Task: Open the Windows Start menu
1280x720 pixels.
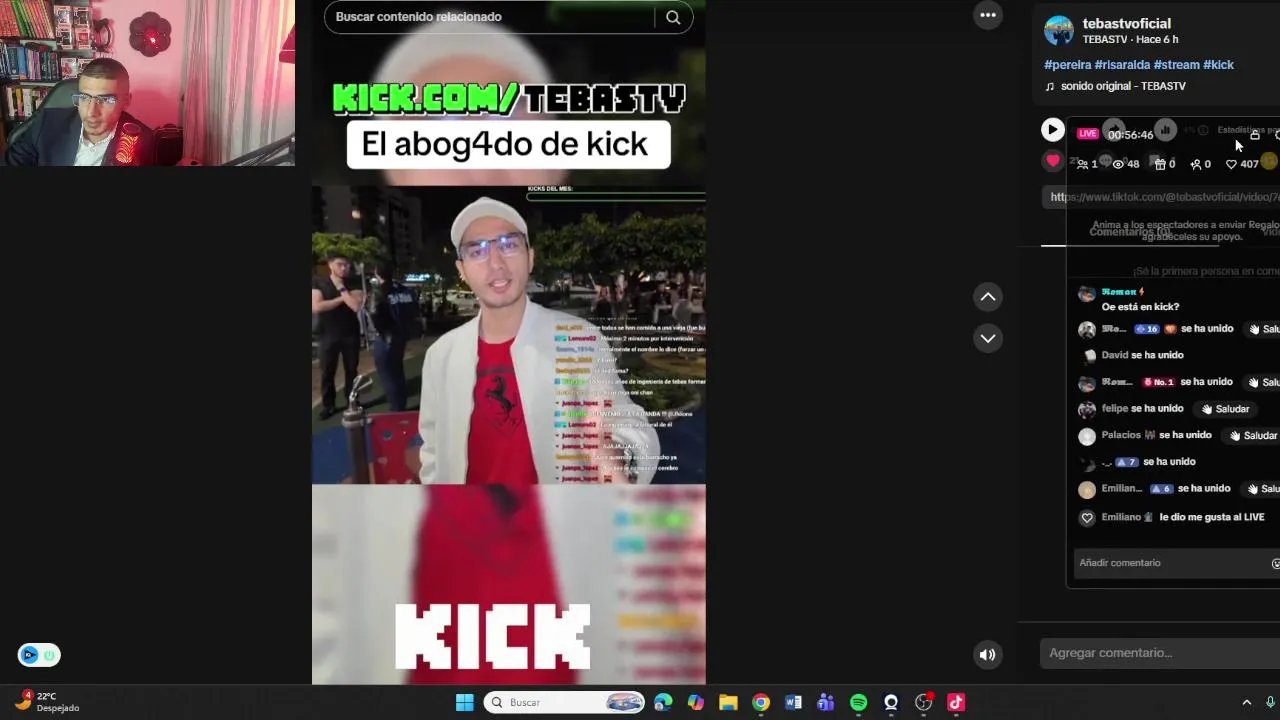Action: [x=465, y=702]
